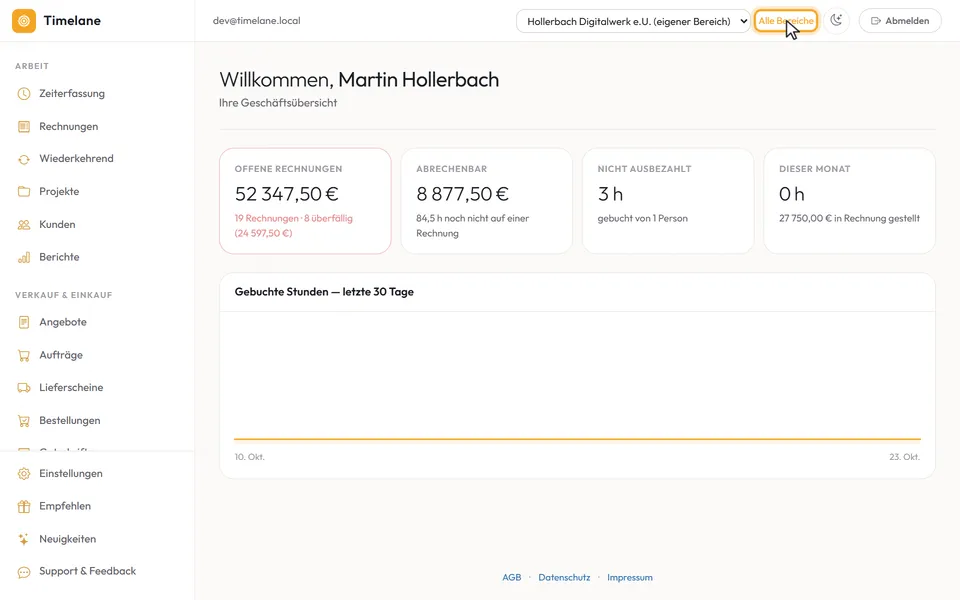Click the Angebote document icon
Viewport: 960px width, 600px height.
(24, 322)
